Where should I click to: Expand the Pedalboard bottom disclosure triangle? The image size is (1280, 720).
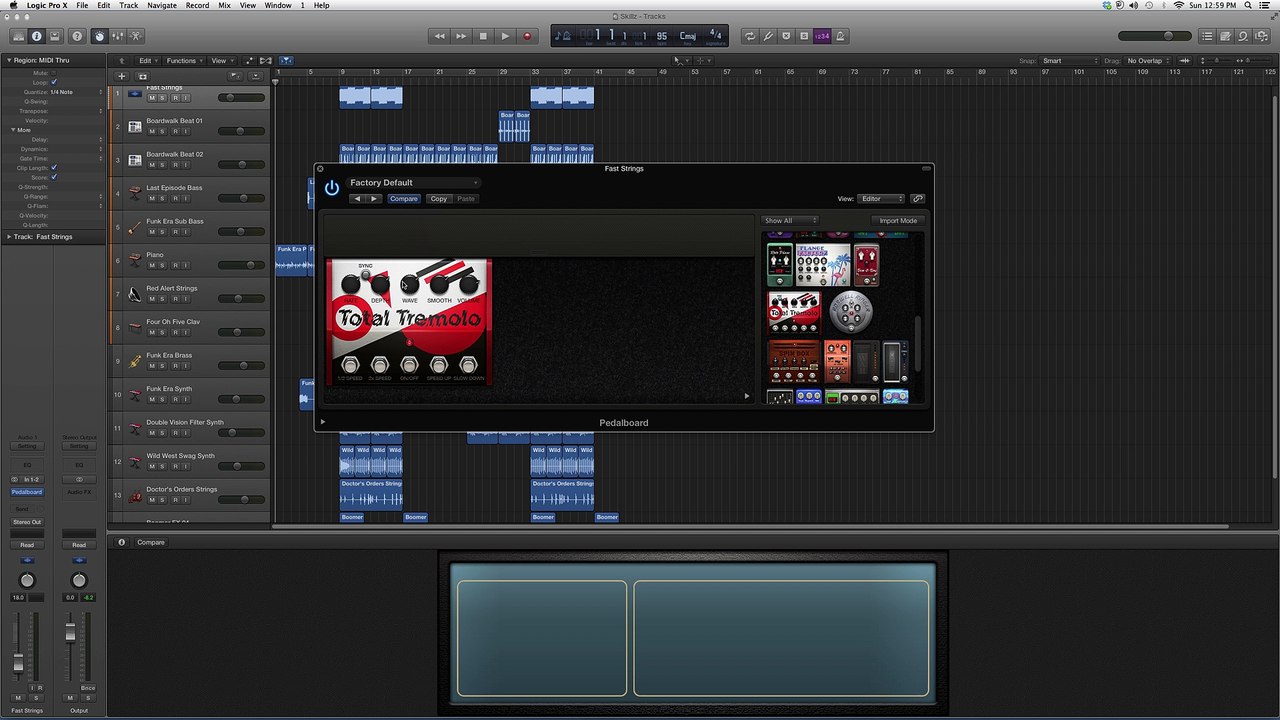tap(323, 422)
